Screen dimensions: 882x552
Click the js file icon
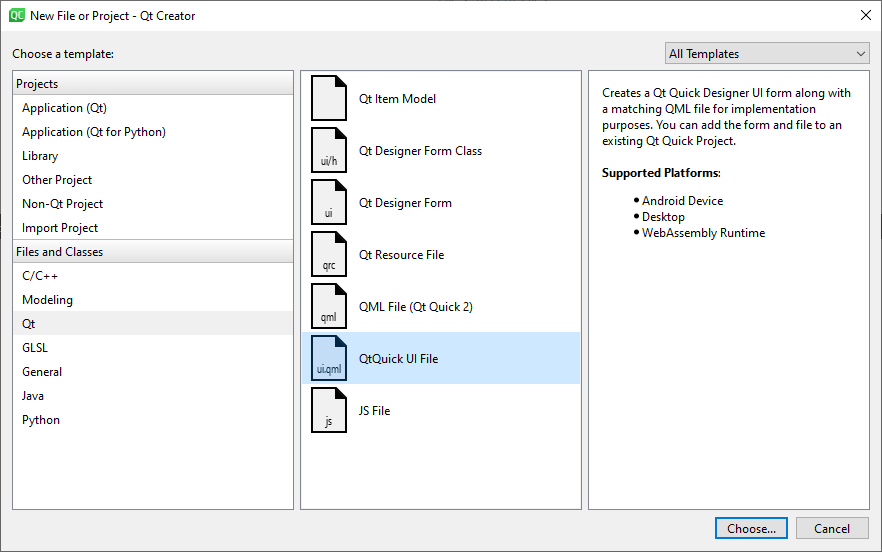(x=329, y=410)
